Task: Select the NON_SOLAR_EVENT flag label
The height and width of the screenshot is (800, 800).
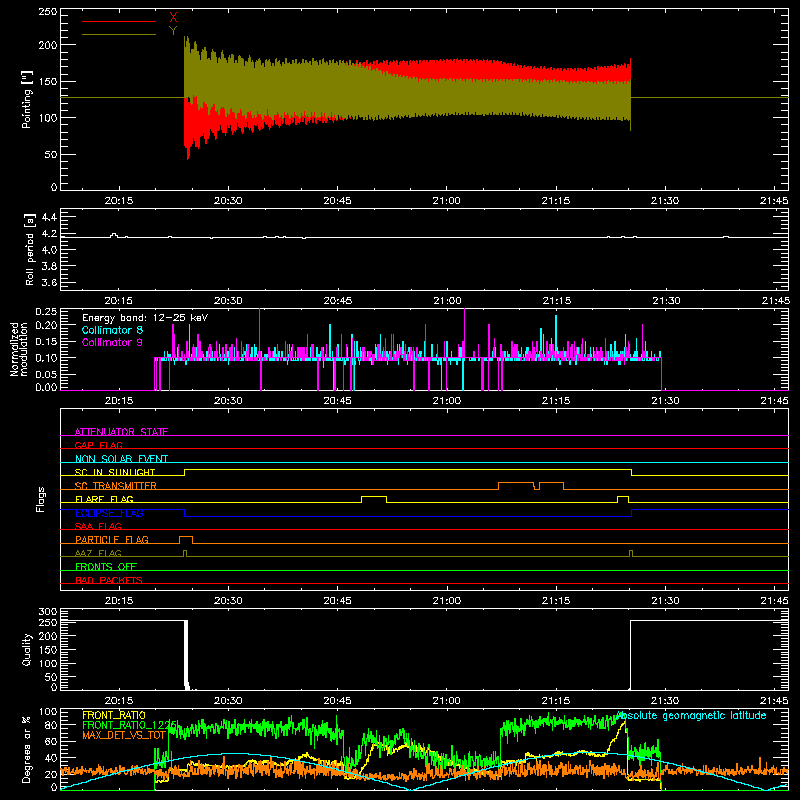Action: point(121,459)
